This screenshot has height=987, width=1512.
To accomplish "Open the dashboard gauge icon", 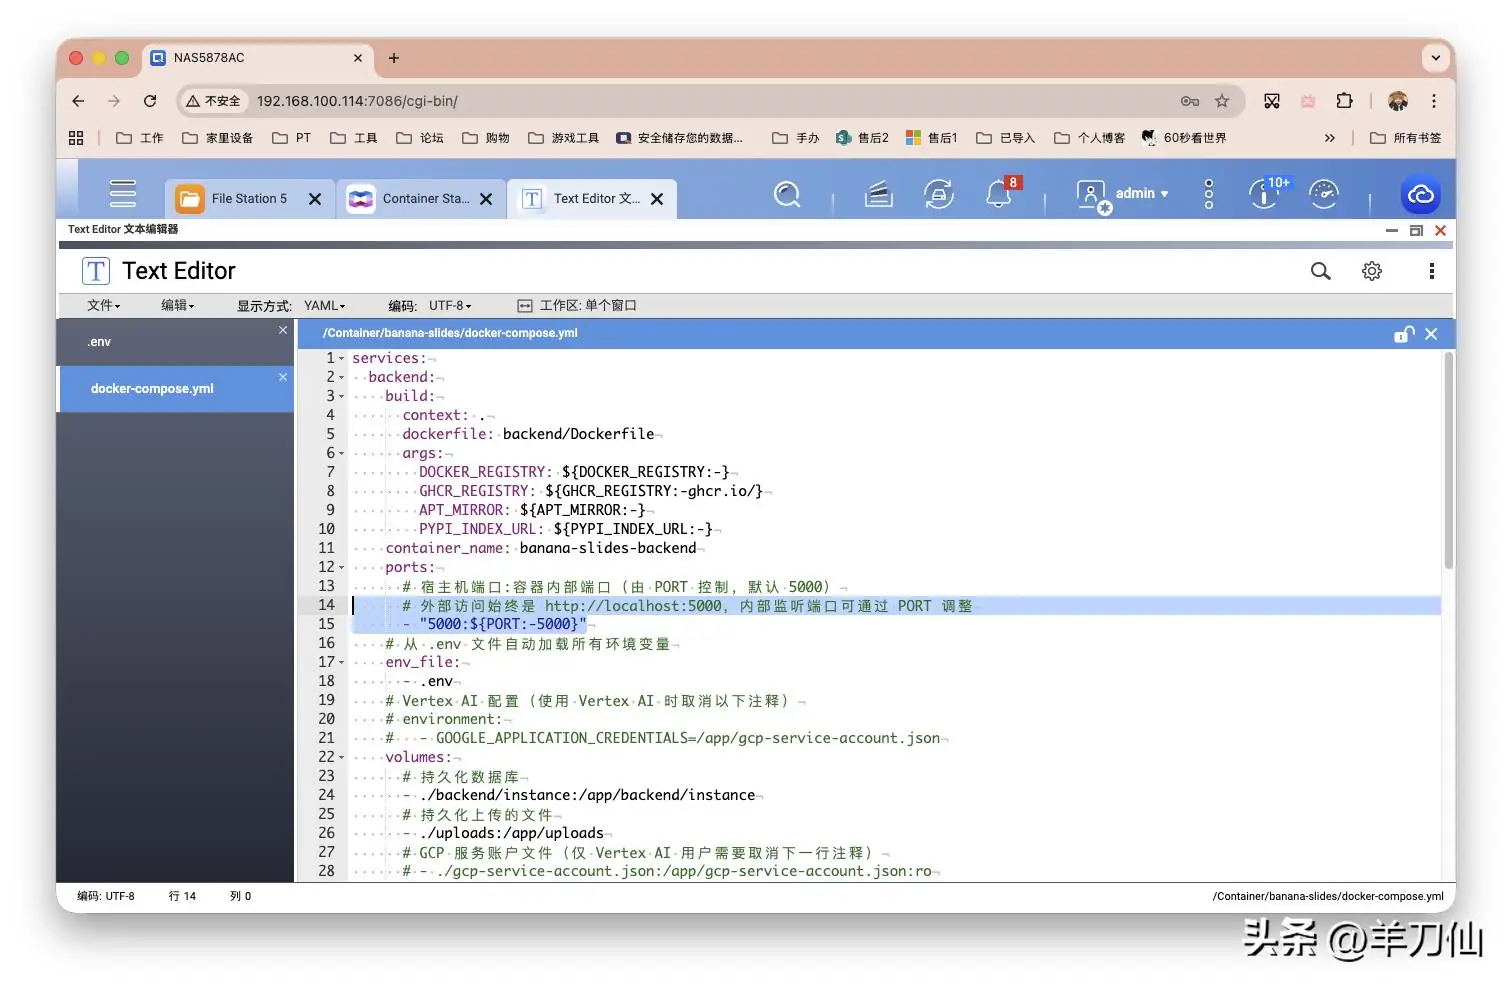I will pos(1324,194).
